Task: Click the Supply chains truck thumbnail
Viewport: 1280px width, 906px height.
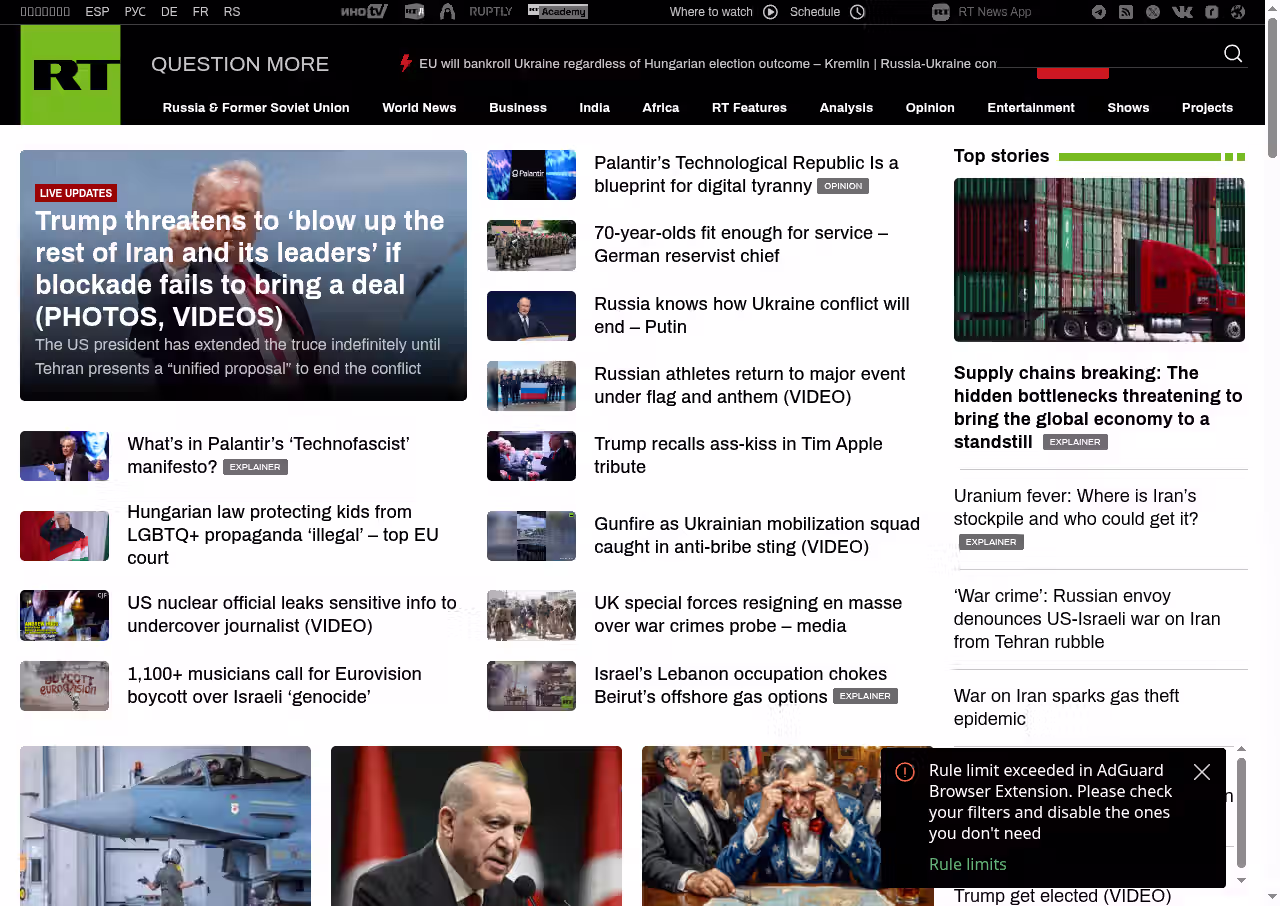Action: pos(1099,260)
